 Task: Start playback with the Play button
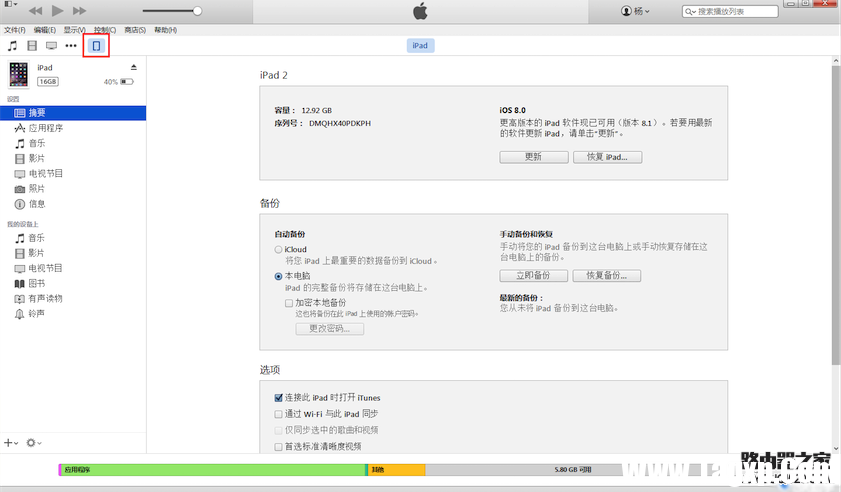(57, 11)
